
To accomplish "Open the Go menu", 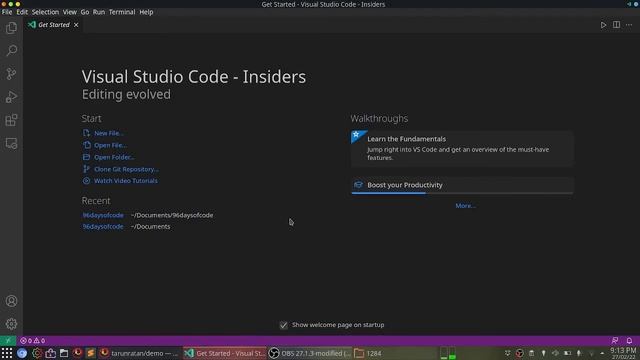I will tap(84, 12).
